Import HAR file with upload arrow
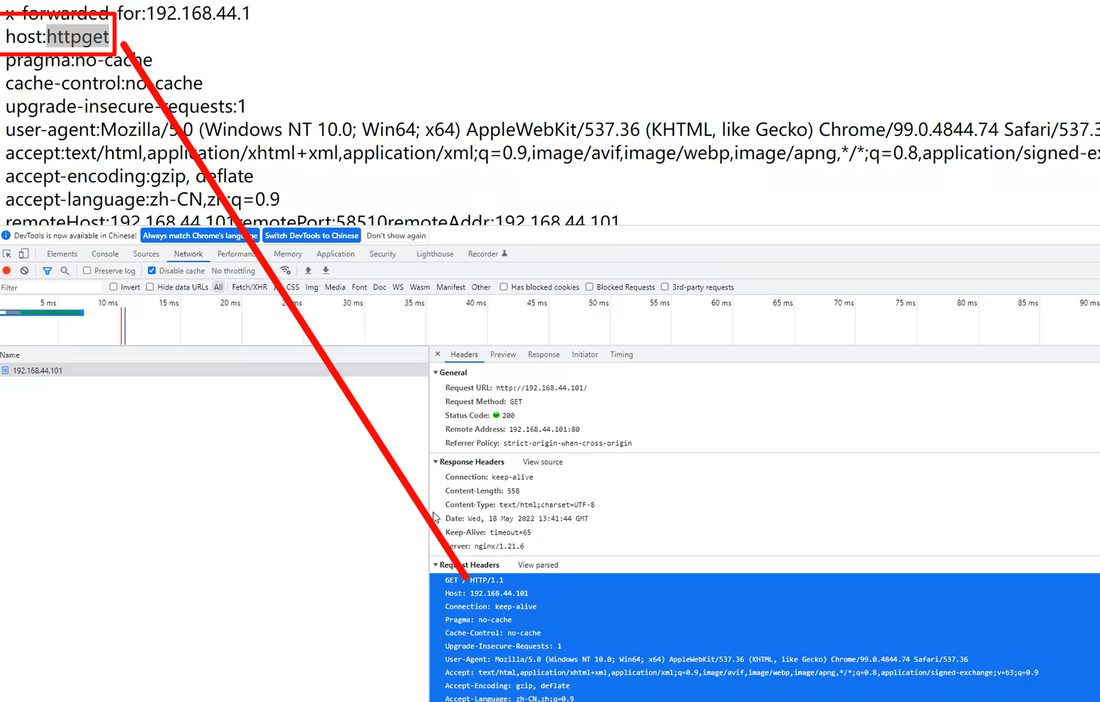 point(308,271)
